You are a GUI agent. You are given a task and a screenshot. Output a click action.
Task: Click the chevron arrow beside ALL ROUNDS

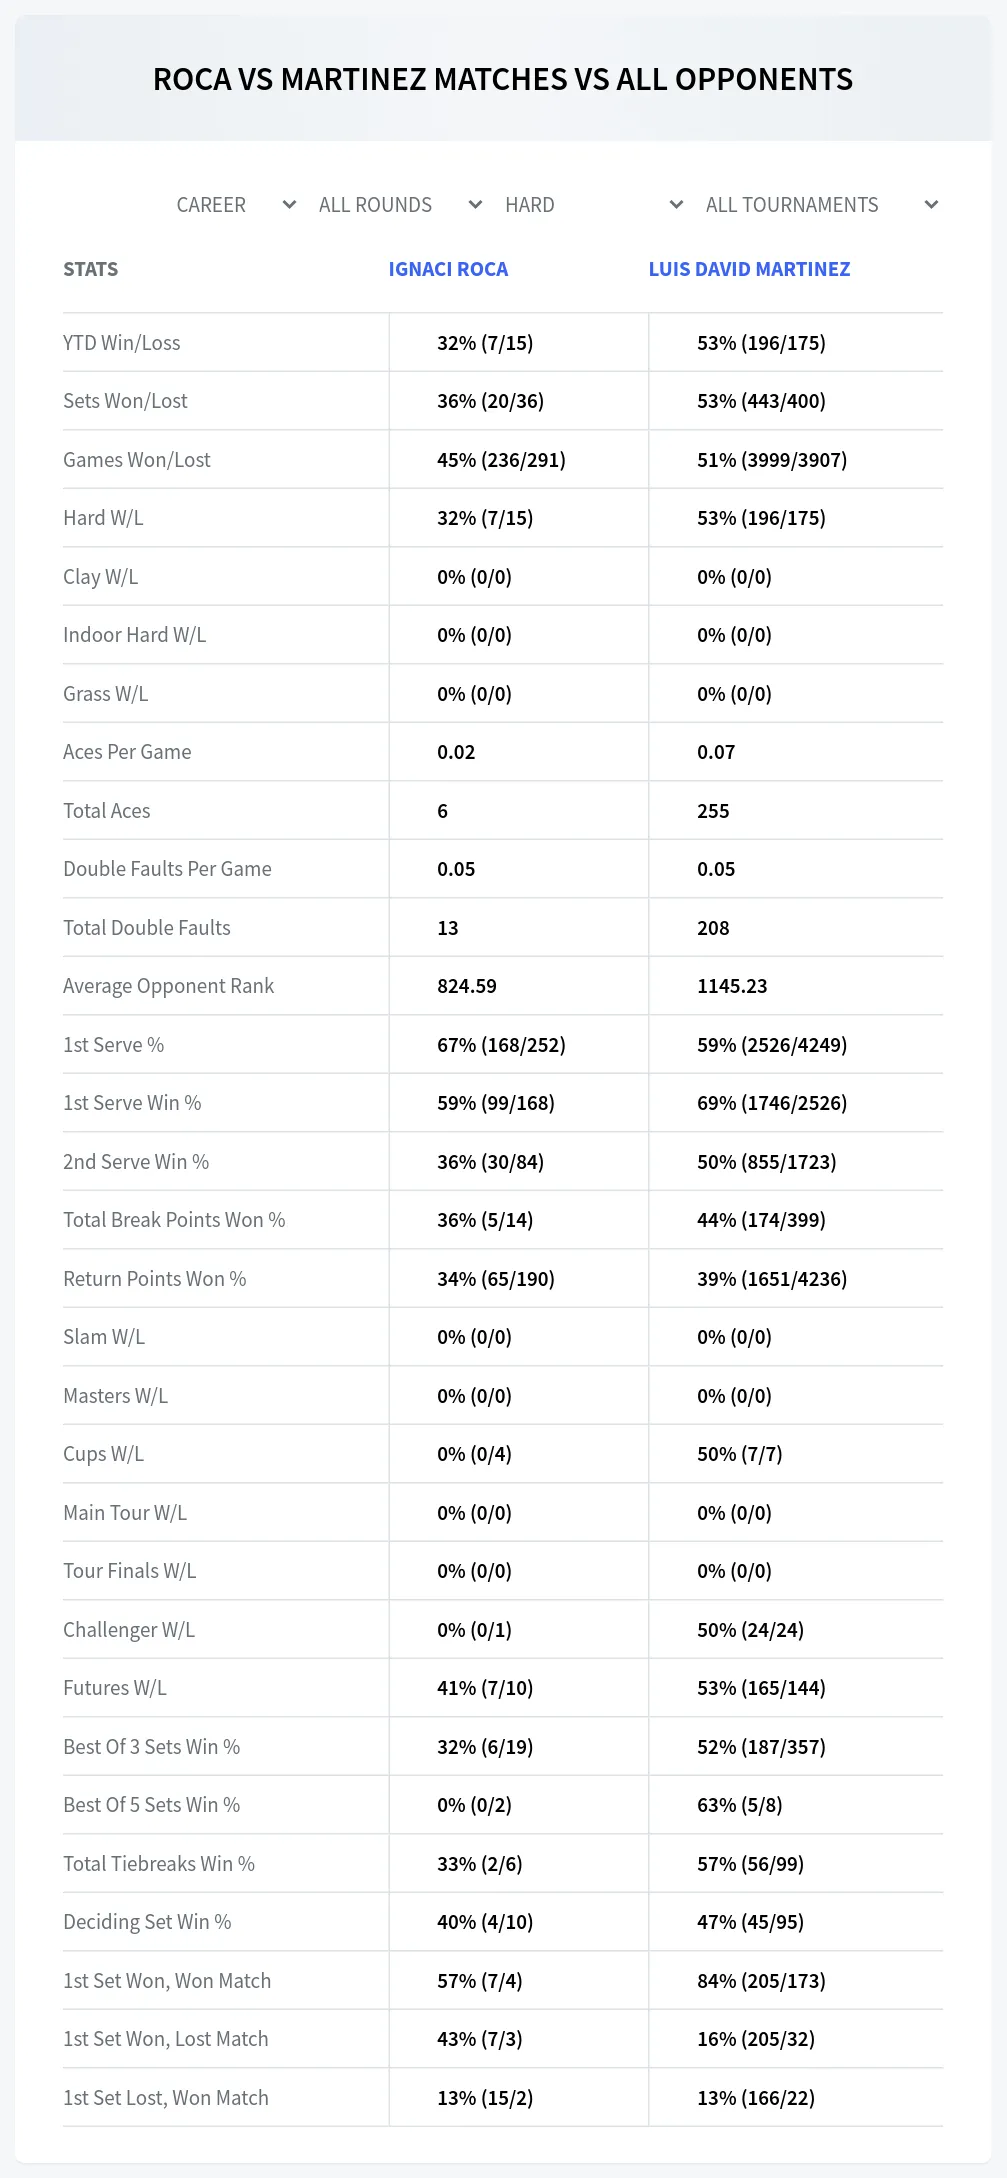(475, 205)
